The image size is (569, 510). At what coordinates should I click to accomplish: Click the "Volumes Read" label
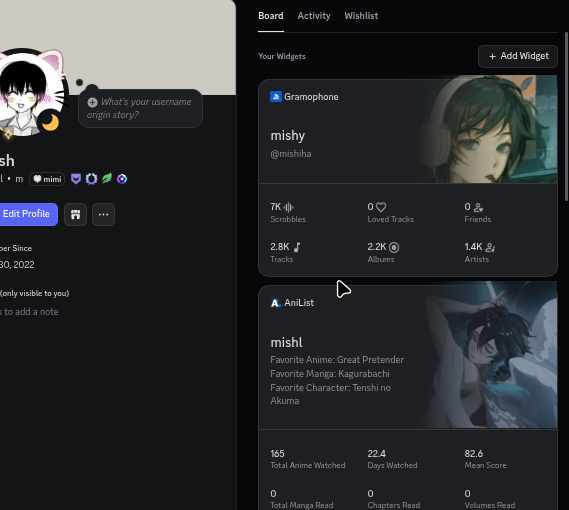tap(490, 505)
